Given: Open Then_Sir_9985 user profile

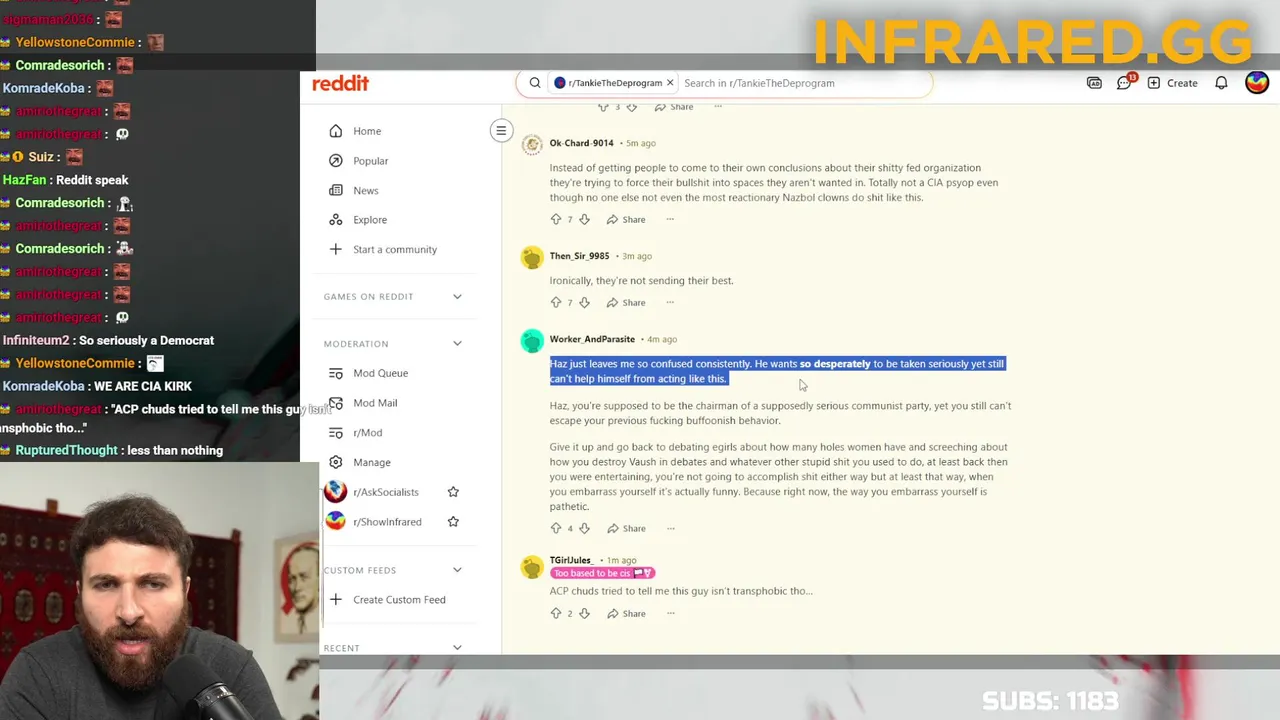Looking at the screenshot, I should 580,256.
